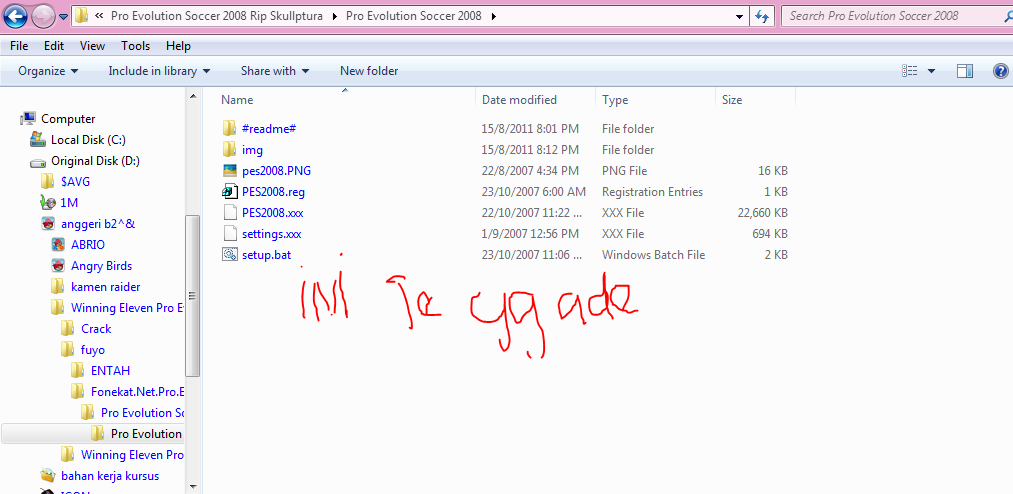Click the Forward navigation arrow
Image resolution: width=1013 pixels, height=494 pixels.
(43, 17)
